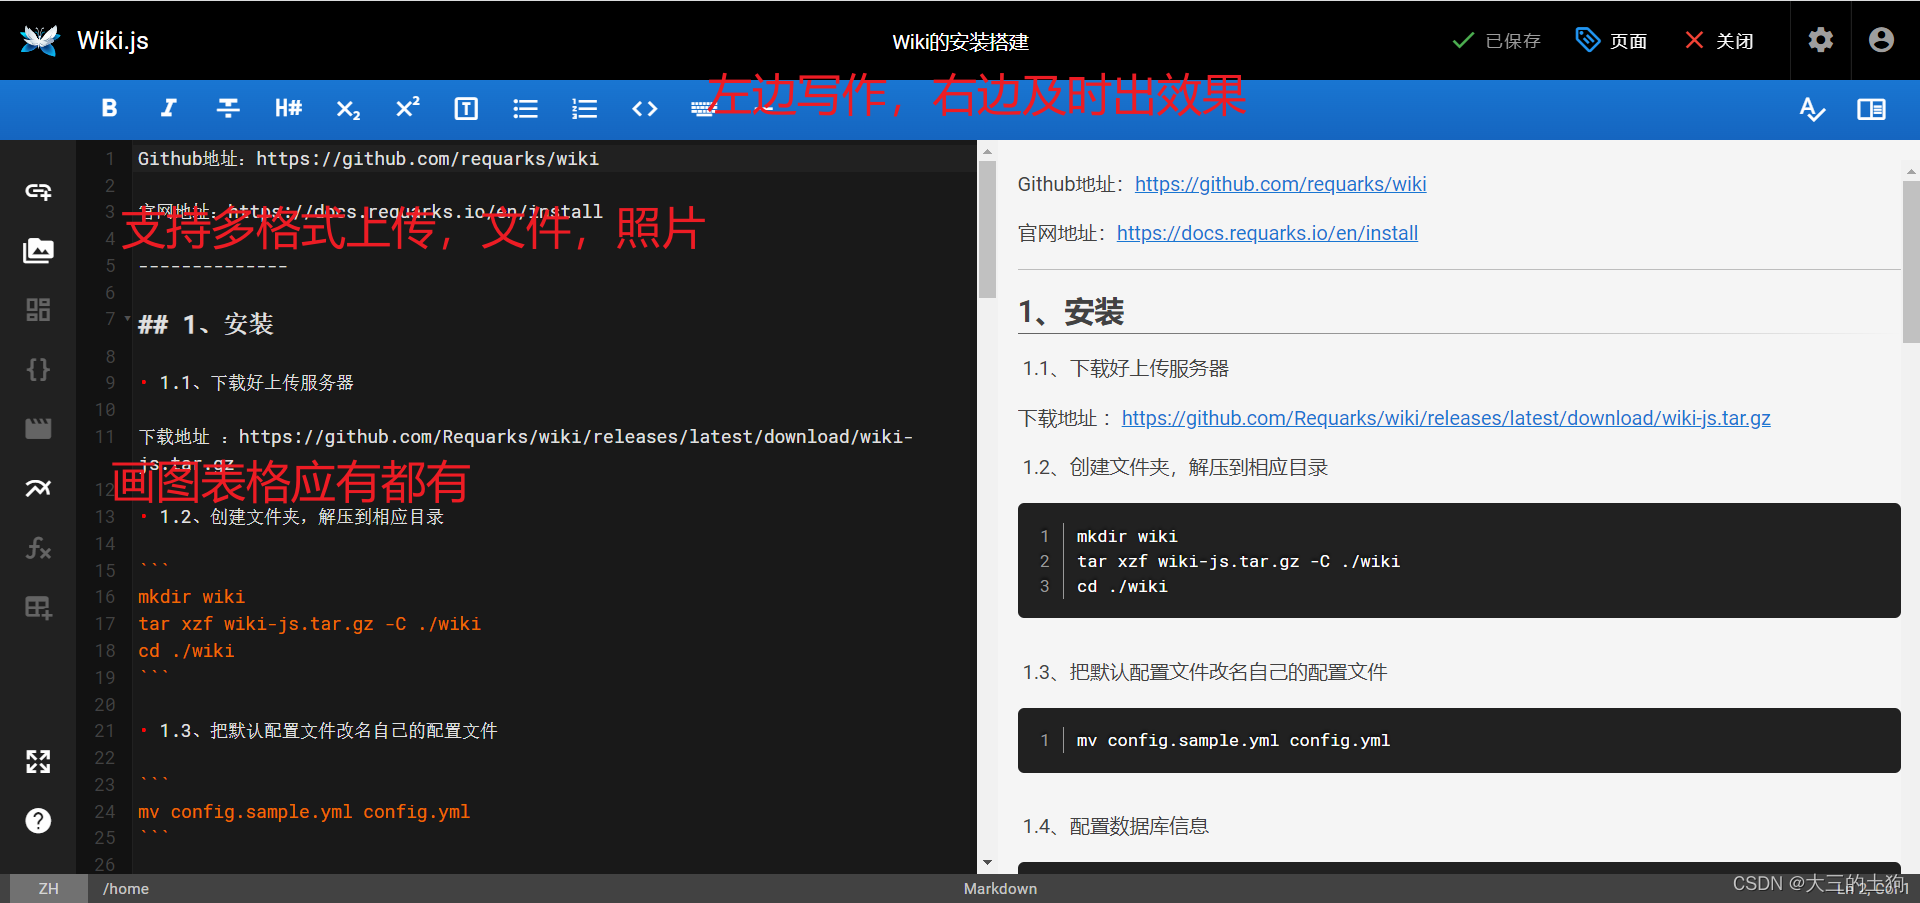Insert unordered bullet list
Image resolution: width=1920 pixels, height=903 pixels.
pos(525,108)
